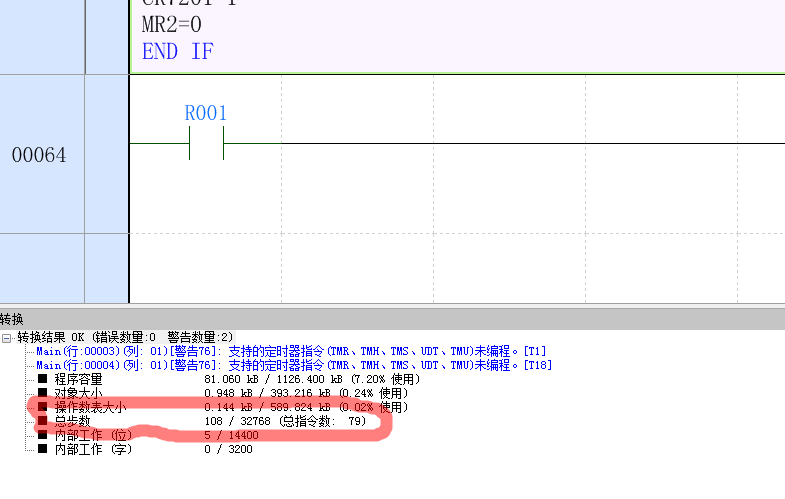Click the END IF script statement
785x499 pixels.
pyautogui.click(x=177, y=52)
